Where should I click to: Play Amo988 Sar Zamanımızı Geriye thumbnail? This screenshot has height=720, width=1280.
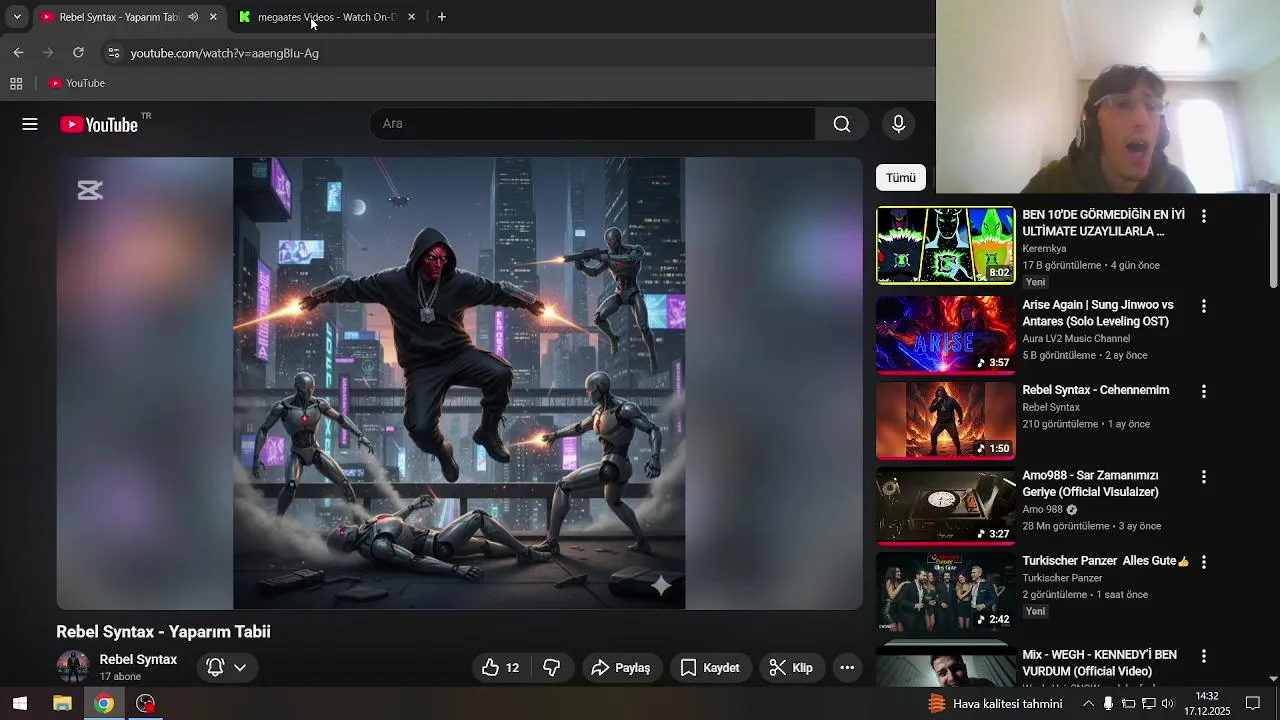pyautogui.click(x=946, y=506)
